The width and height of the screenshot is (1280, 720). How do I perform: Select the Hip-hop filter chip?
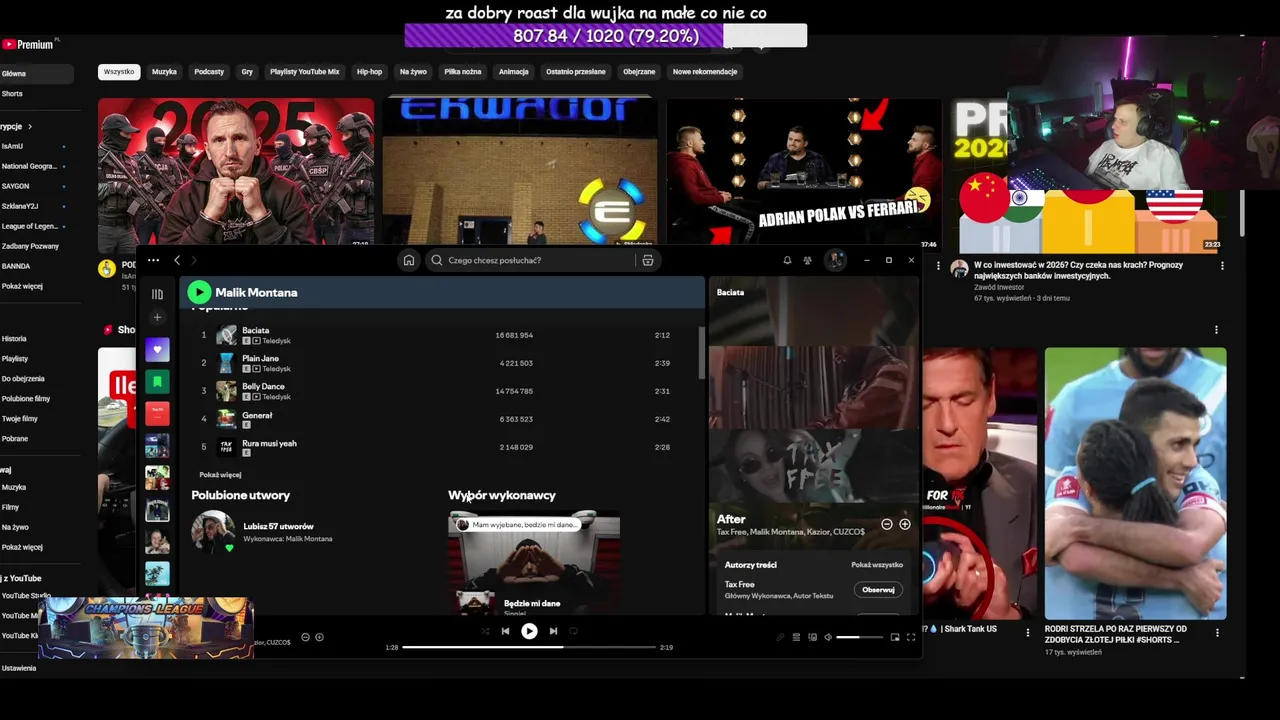coord(369,72)
